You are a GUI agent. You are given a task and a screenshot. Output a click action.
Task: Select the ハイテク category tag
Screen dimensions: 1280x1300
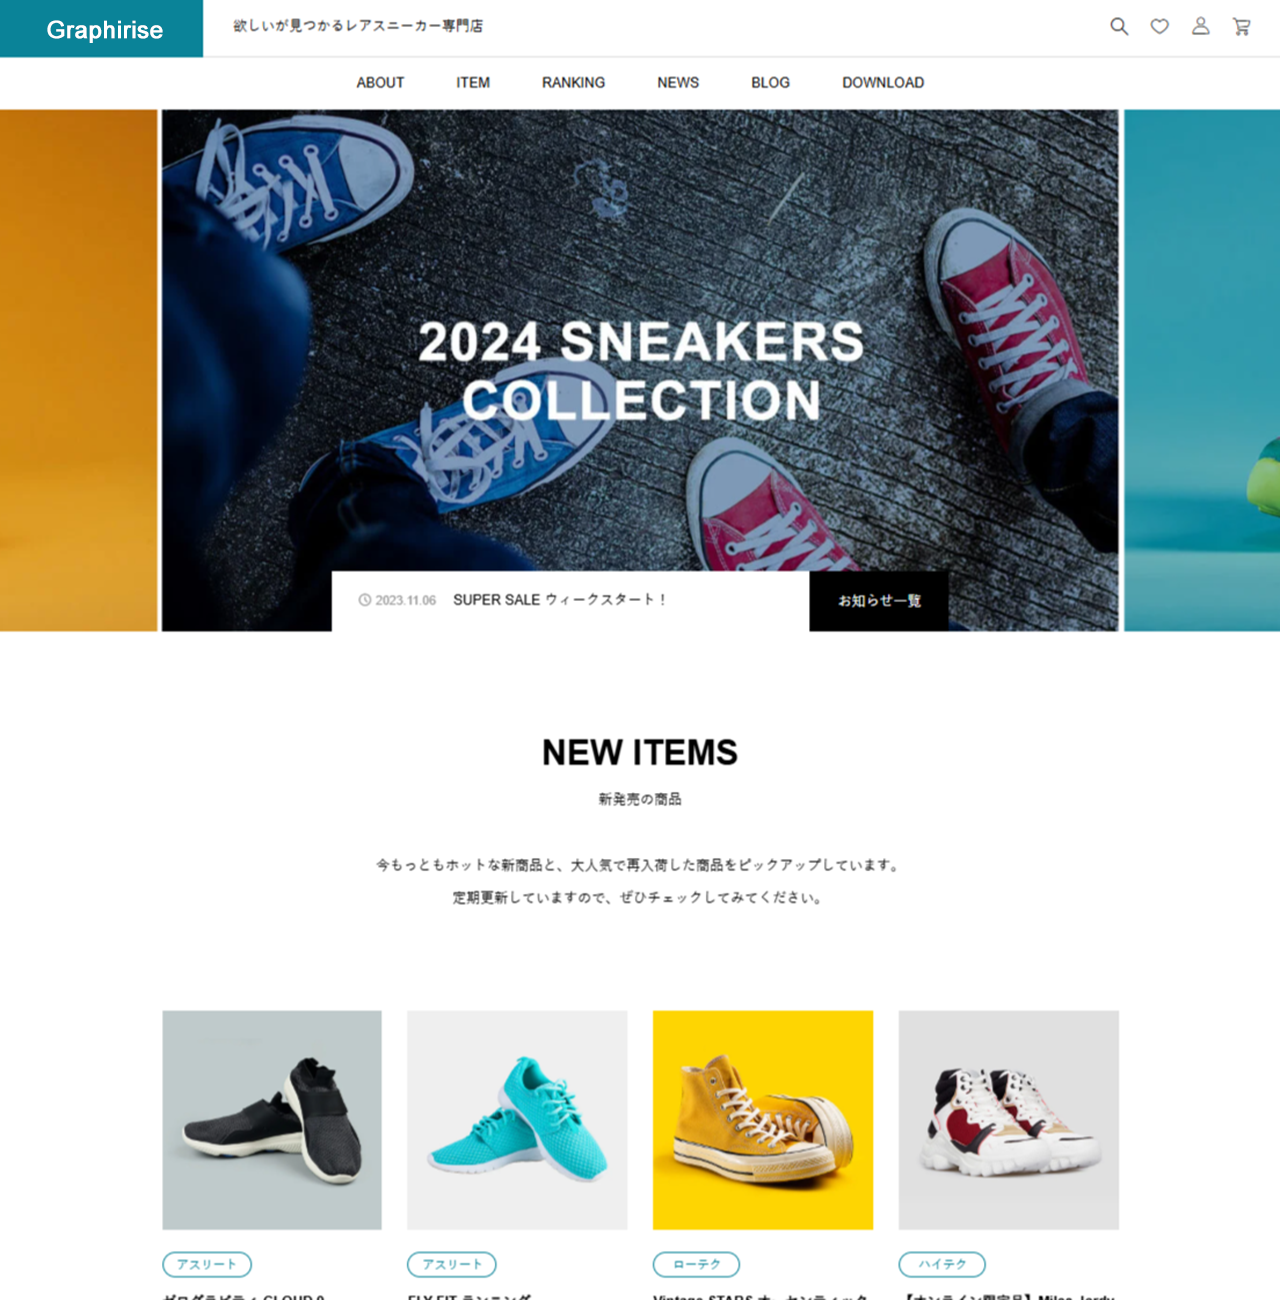pyautogui.click(x=942, y=1264)
